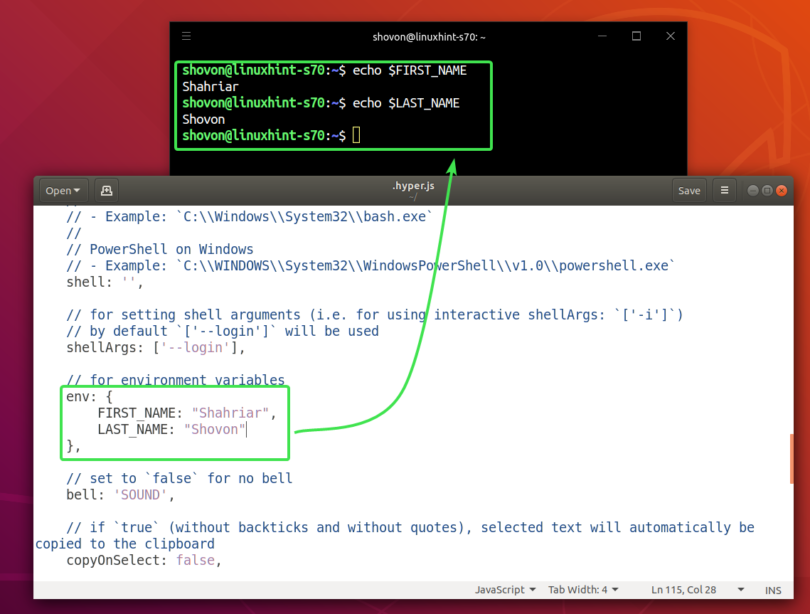Click the shellArgs: ['--login'] line

[x=155, y=348]
